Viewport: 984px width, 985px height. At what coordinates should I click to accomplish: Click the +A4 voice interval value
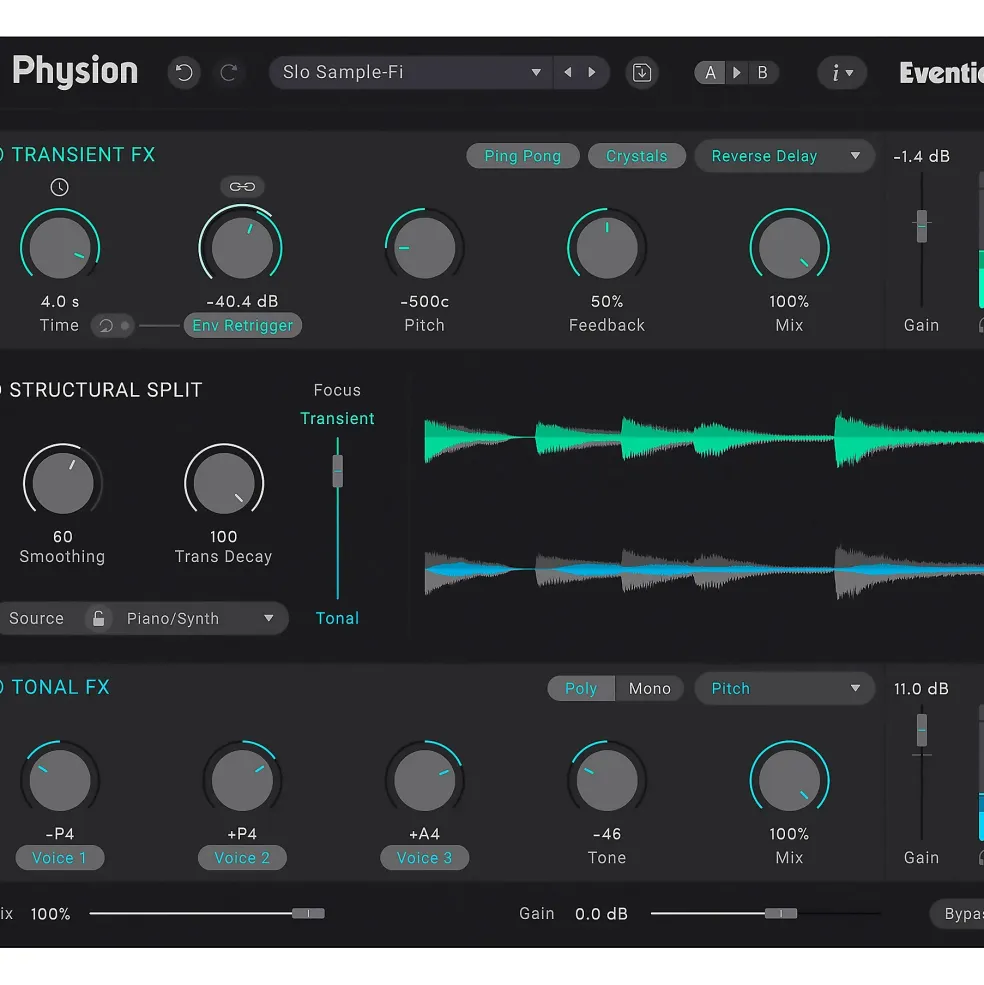tap(424, 834)
